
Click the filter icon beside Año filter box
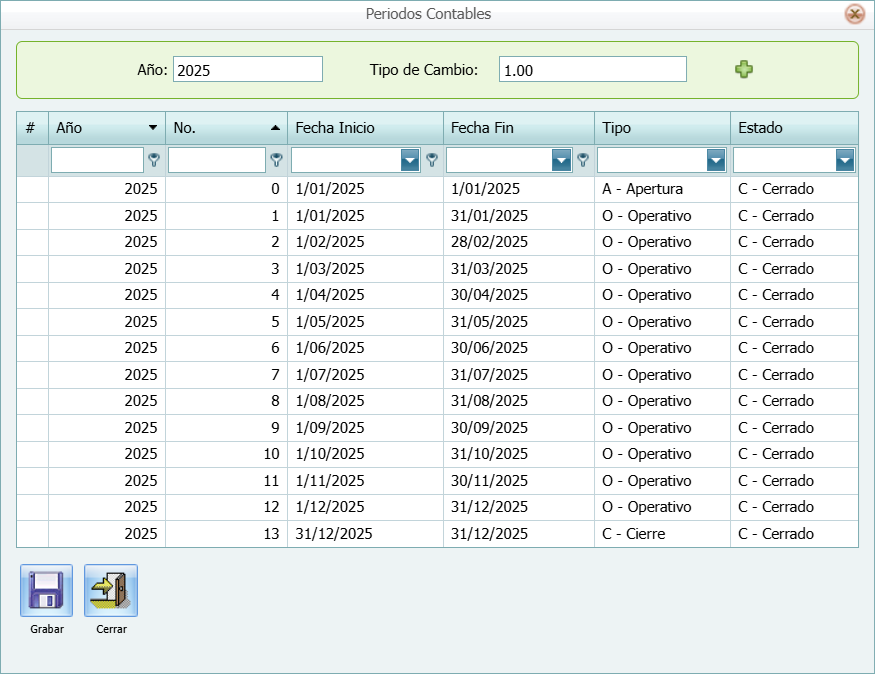pos(154,160)
